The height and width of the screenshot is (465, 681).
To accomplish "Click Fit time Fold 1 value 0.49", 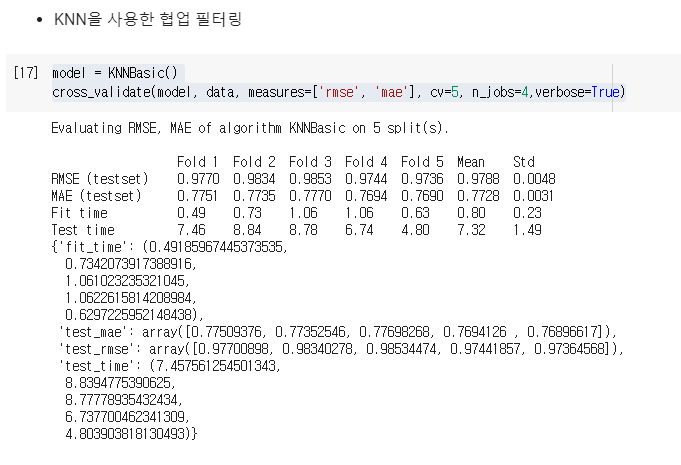I will pyautogui.click(x=191, y=213).
